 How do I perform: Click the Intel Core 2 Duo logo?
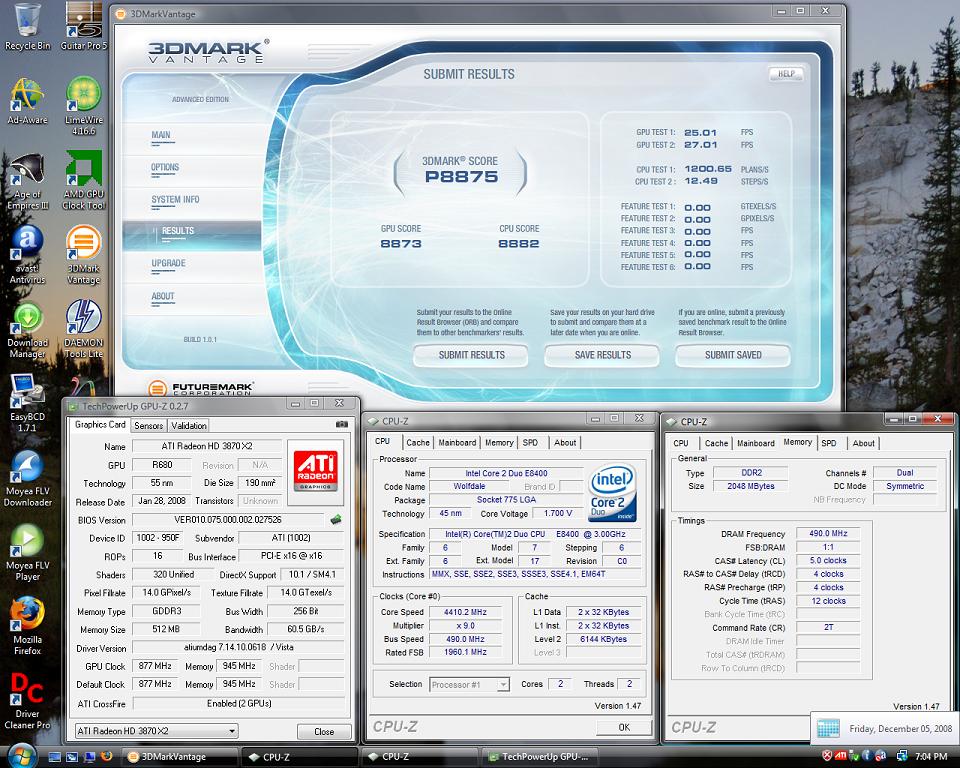tap(612, 492)
